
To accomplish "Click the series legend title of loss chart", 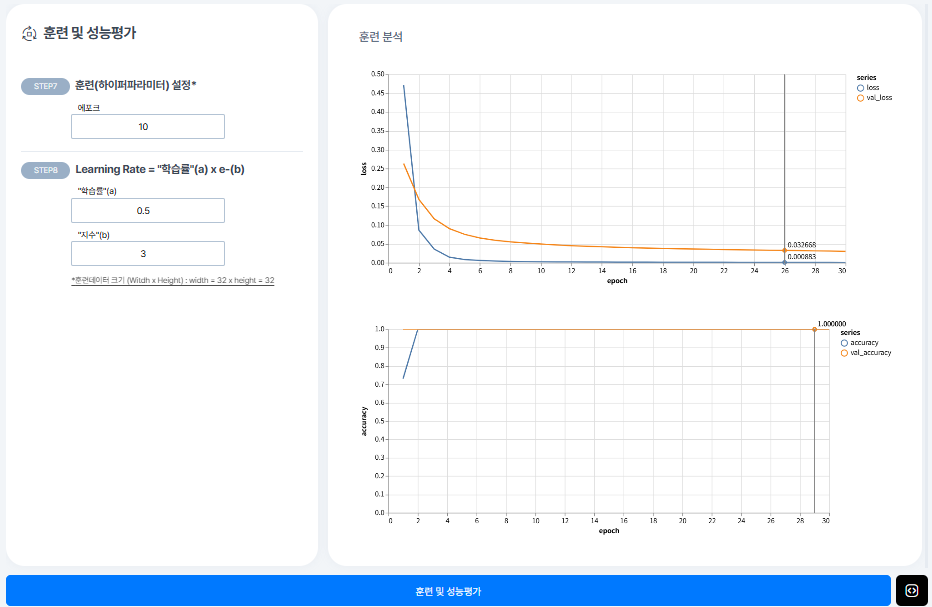I will [x=866, y=77].
